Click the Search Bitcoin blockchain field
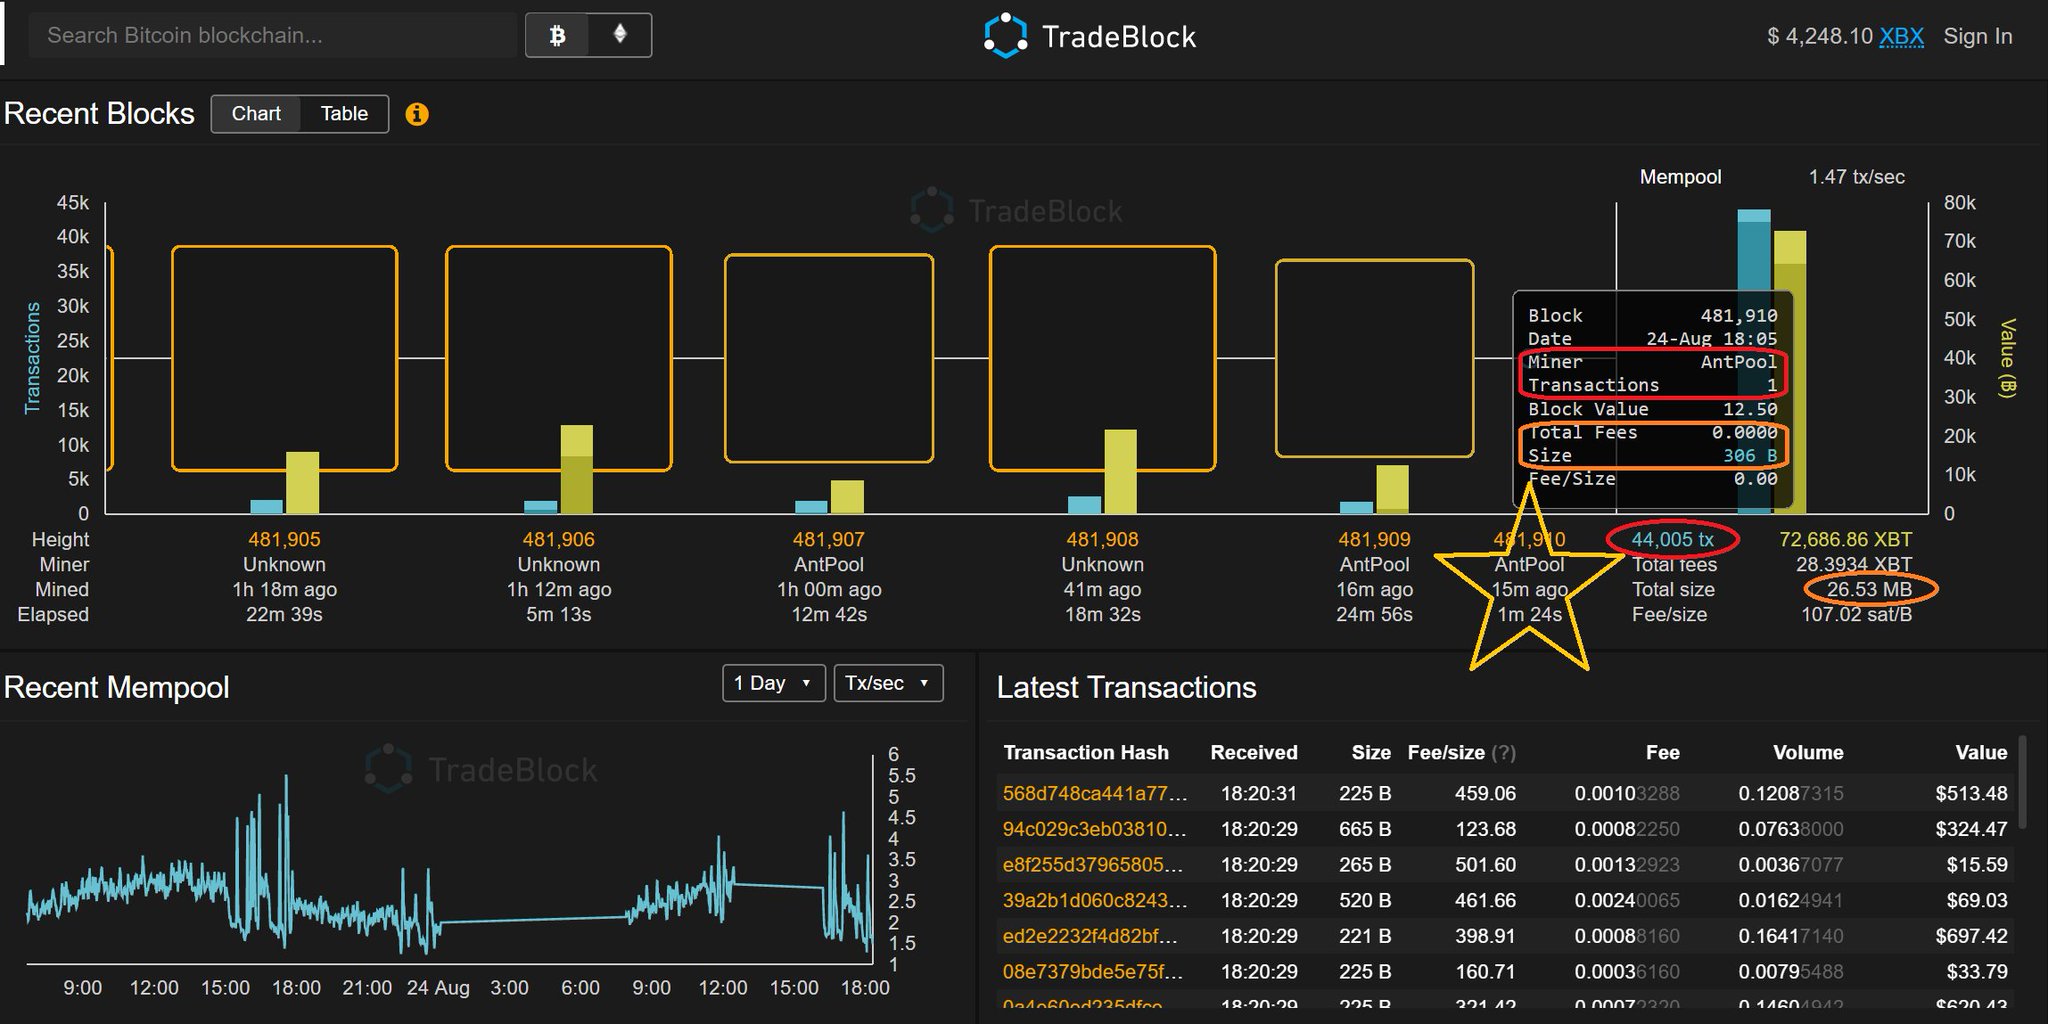Screen dimensions: 2048x1024 pyautogui.click(x=272, y=35)
